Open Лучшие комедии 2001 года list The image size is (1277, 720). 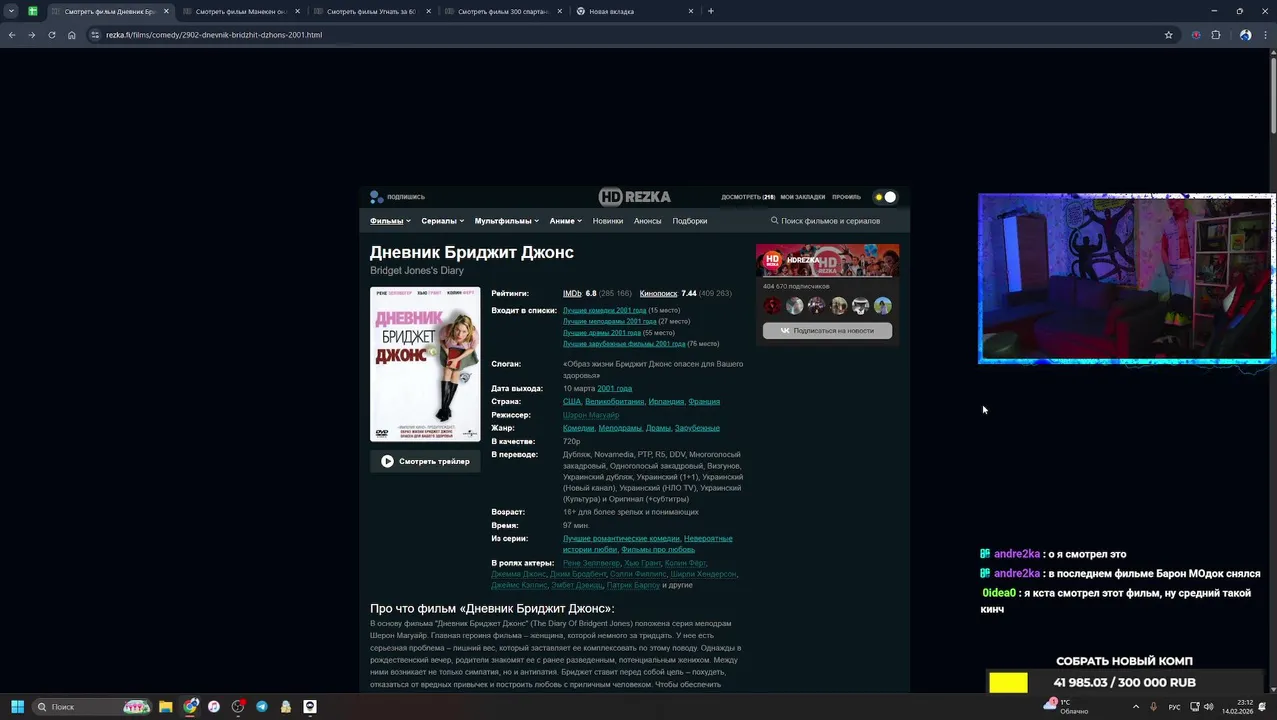tap(604, 311)
